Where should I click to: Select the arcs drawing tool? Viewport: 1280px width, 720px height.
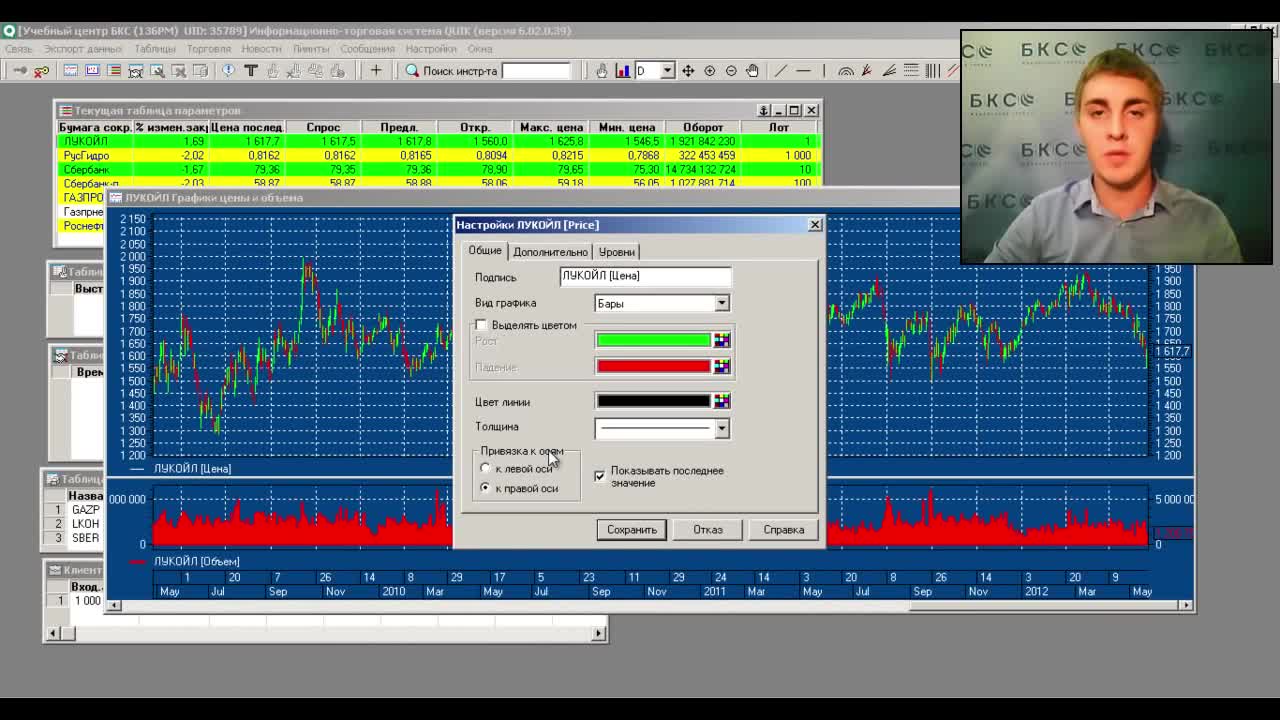pos(846,72)
